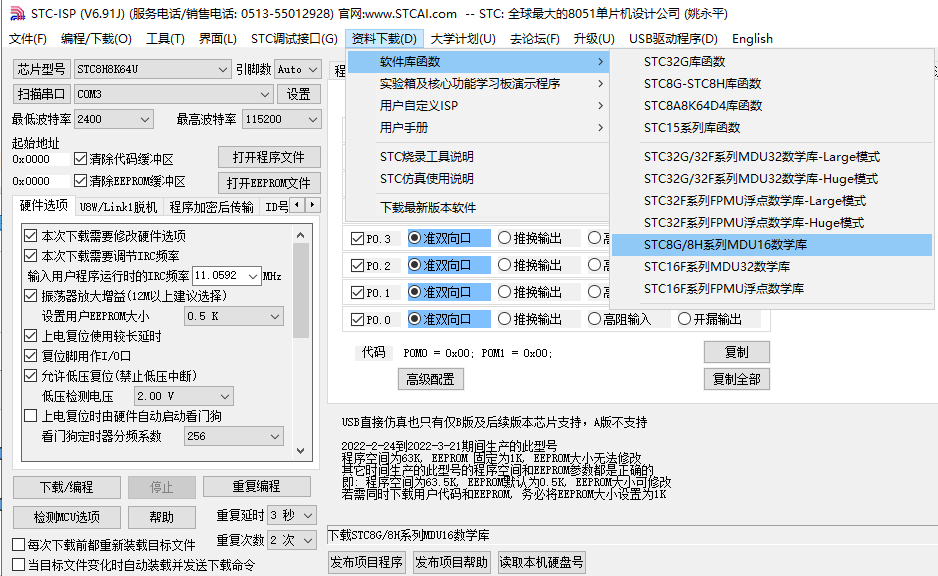The width and height of the screenshot is (938, 576).
Task: Expand 实验箱及核心功能学习板演示程序 submenu
Action: point(478,84)
